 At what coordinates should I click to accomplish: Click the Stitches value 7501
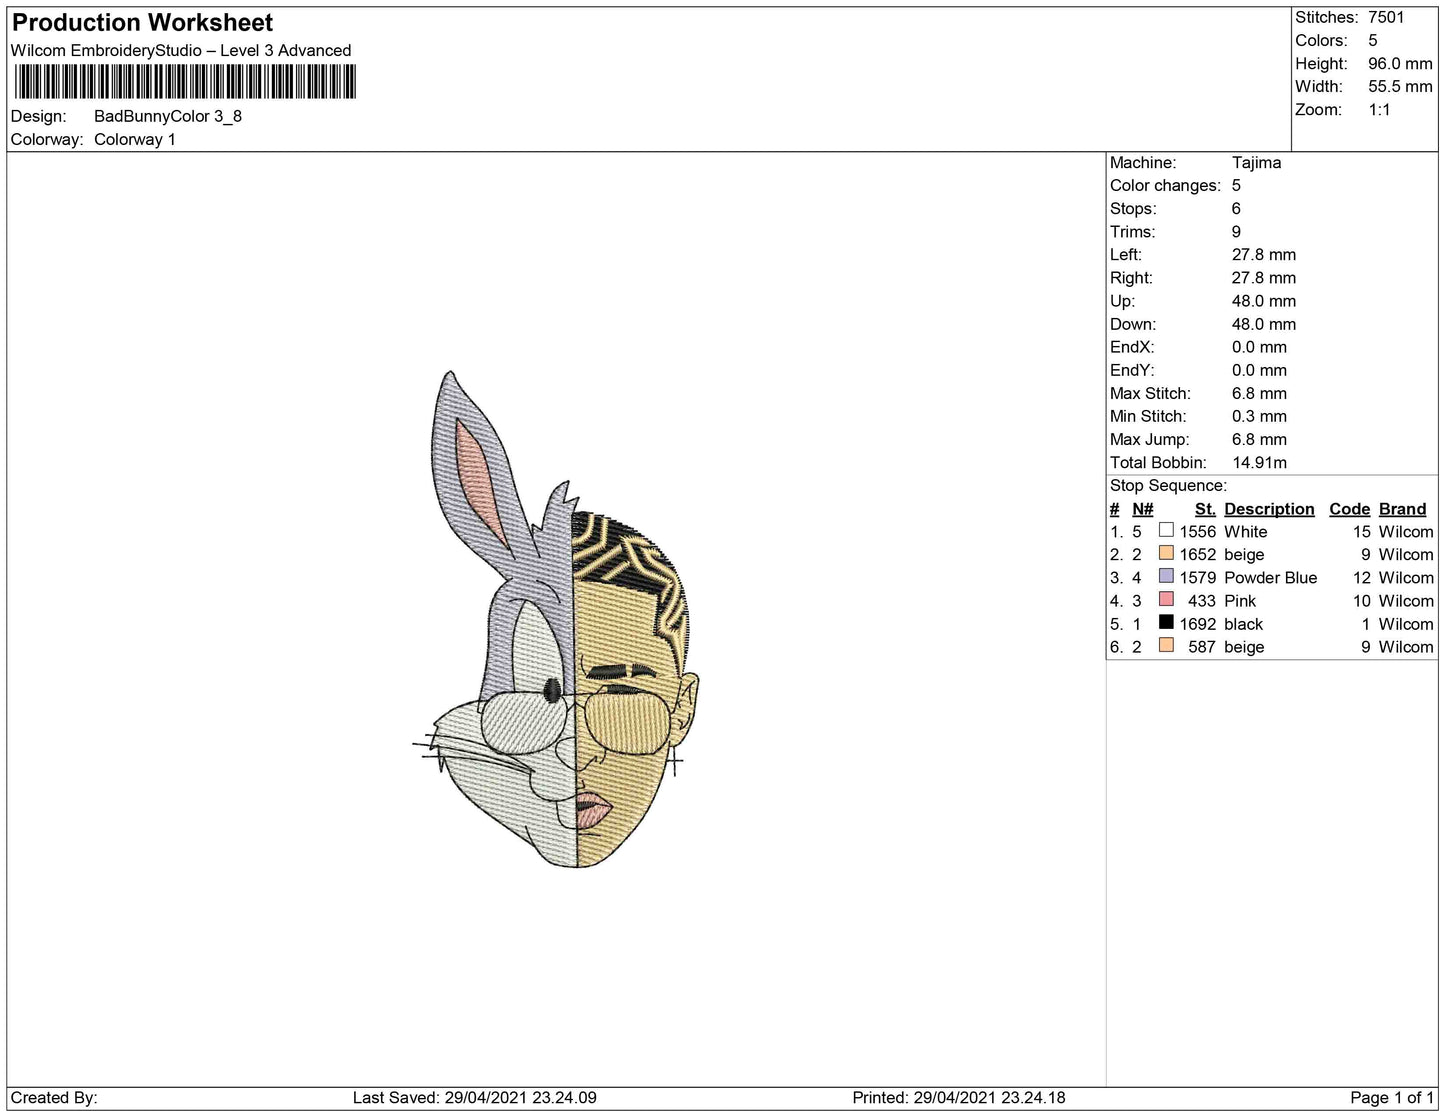coord(1385,17)
